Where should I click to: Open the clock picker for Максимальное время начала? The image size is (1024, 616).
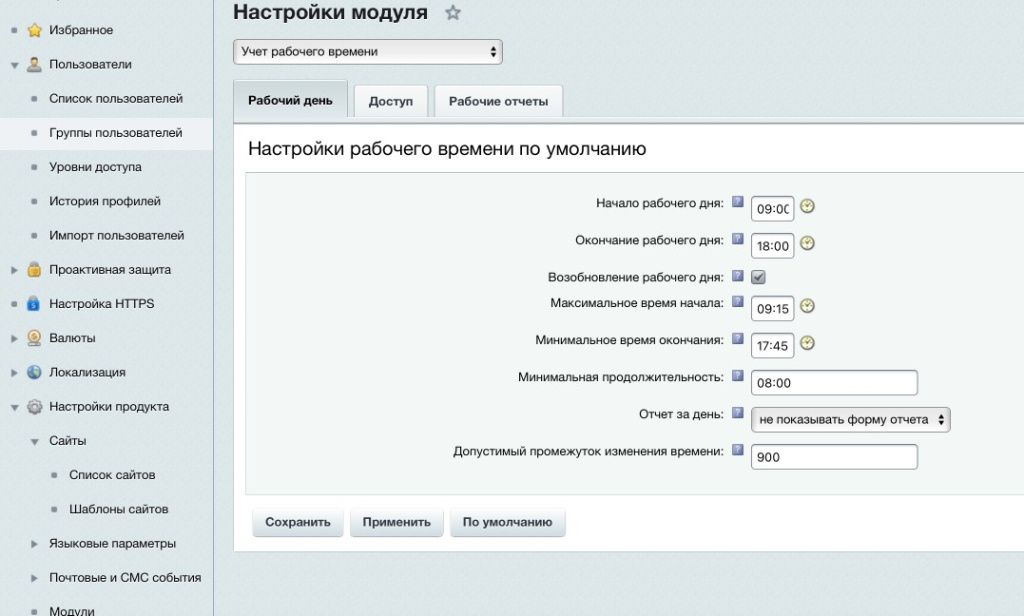click(x=806, y=307)
